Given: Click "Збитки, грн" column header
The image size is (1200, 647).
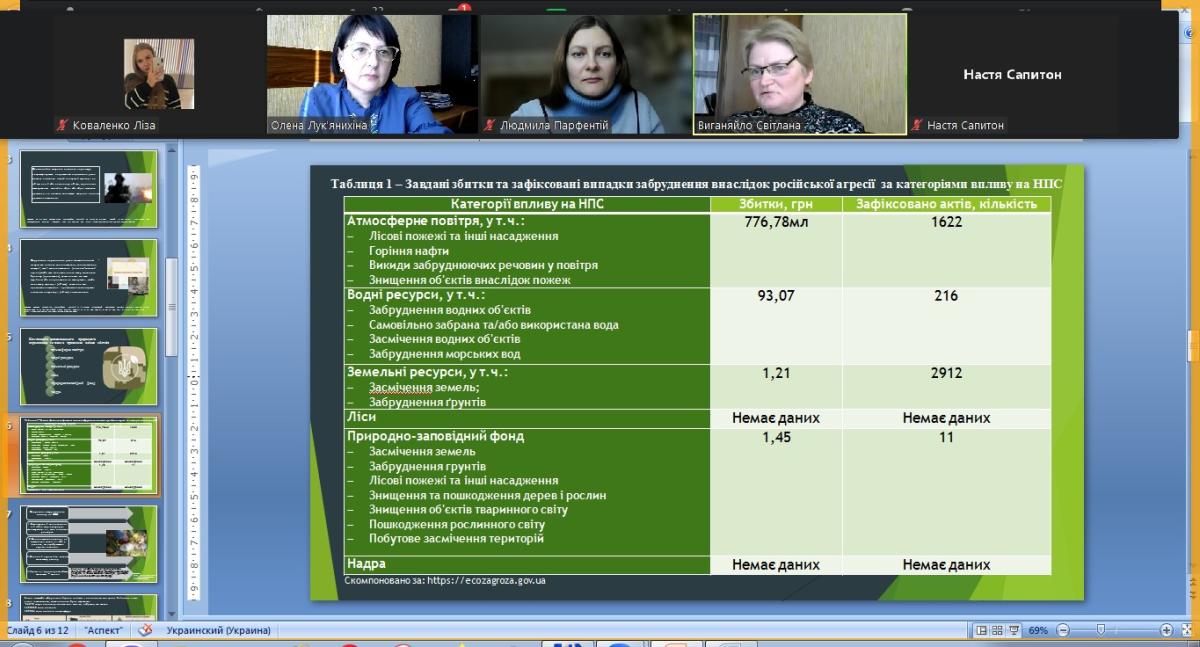Looking at the screenshot, I should pyautogui.click(x=776, y=204).
